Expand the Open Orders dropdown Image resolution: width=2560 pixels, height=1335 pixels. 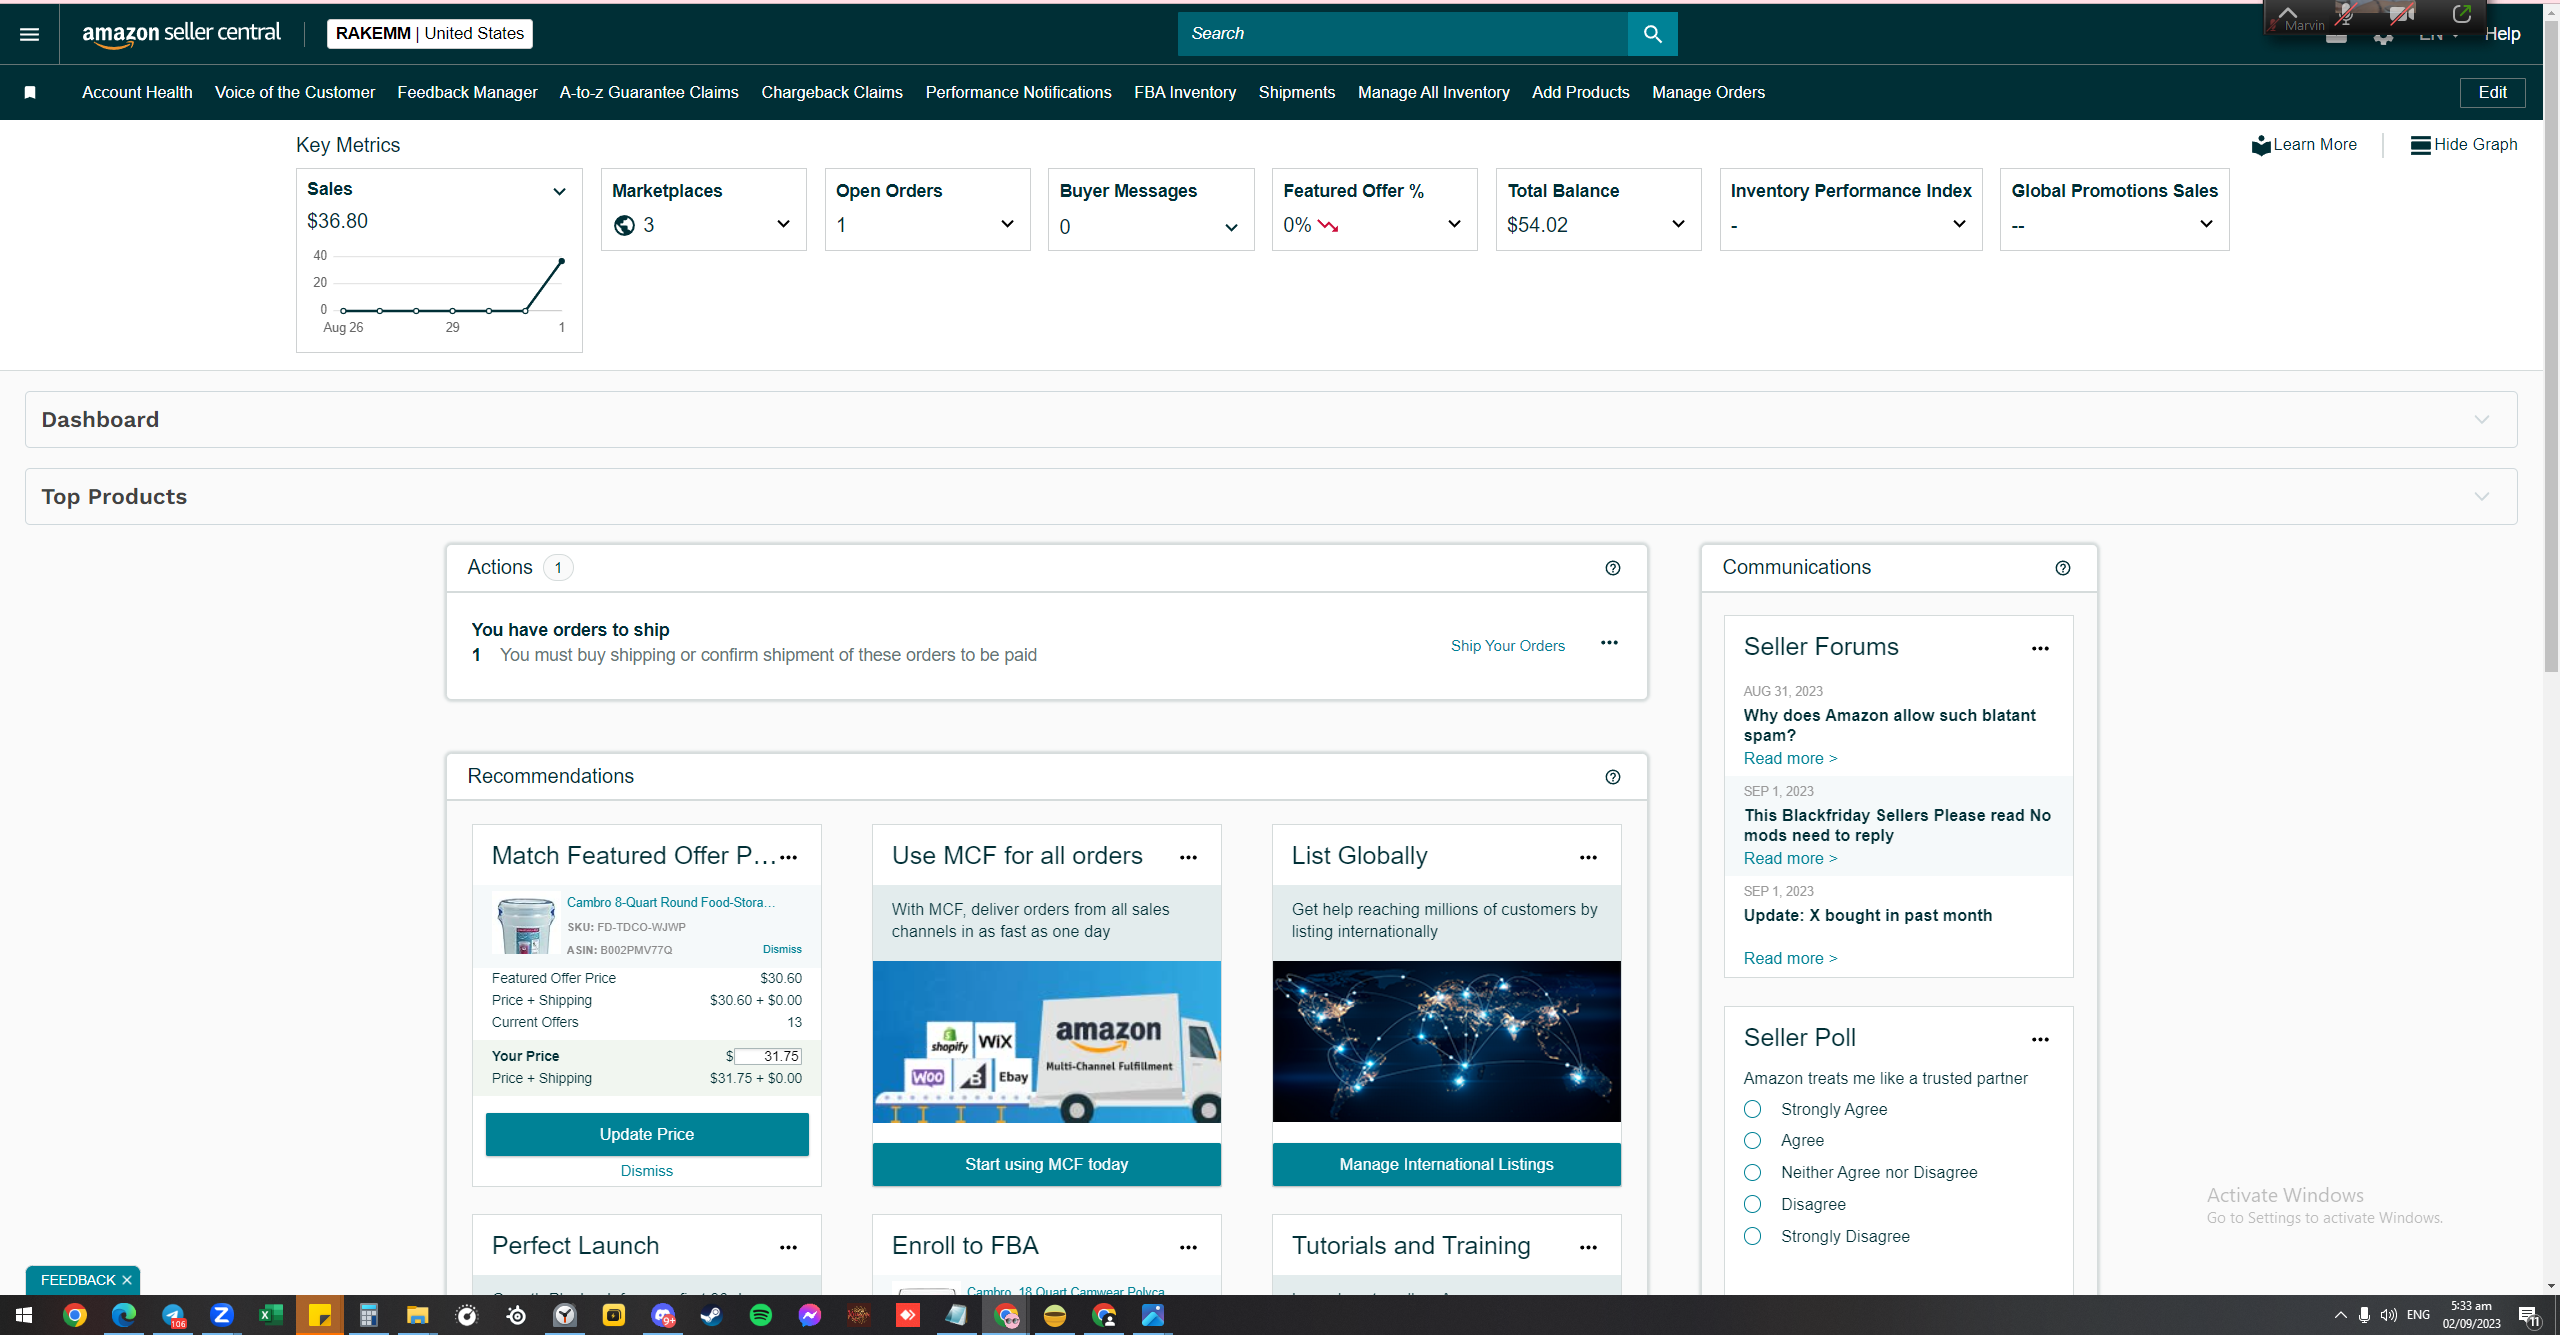[1007, 225]
